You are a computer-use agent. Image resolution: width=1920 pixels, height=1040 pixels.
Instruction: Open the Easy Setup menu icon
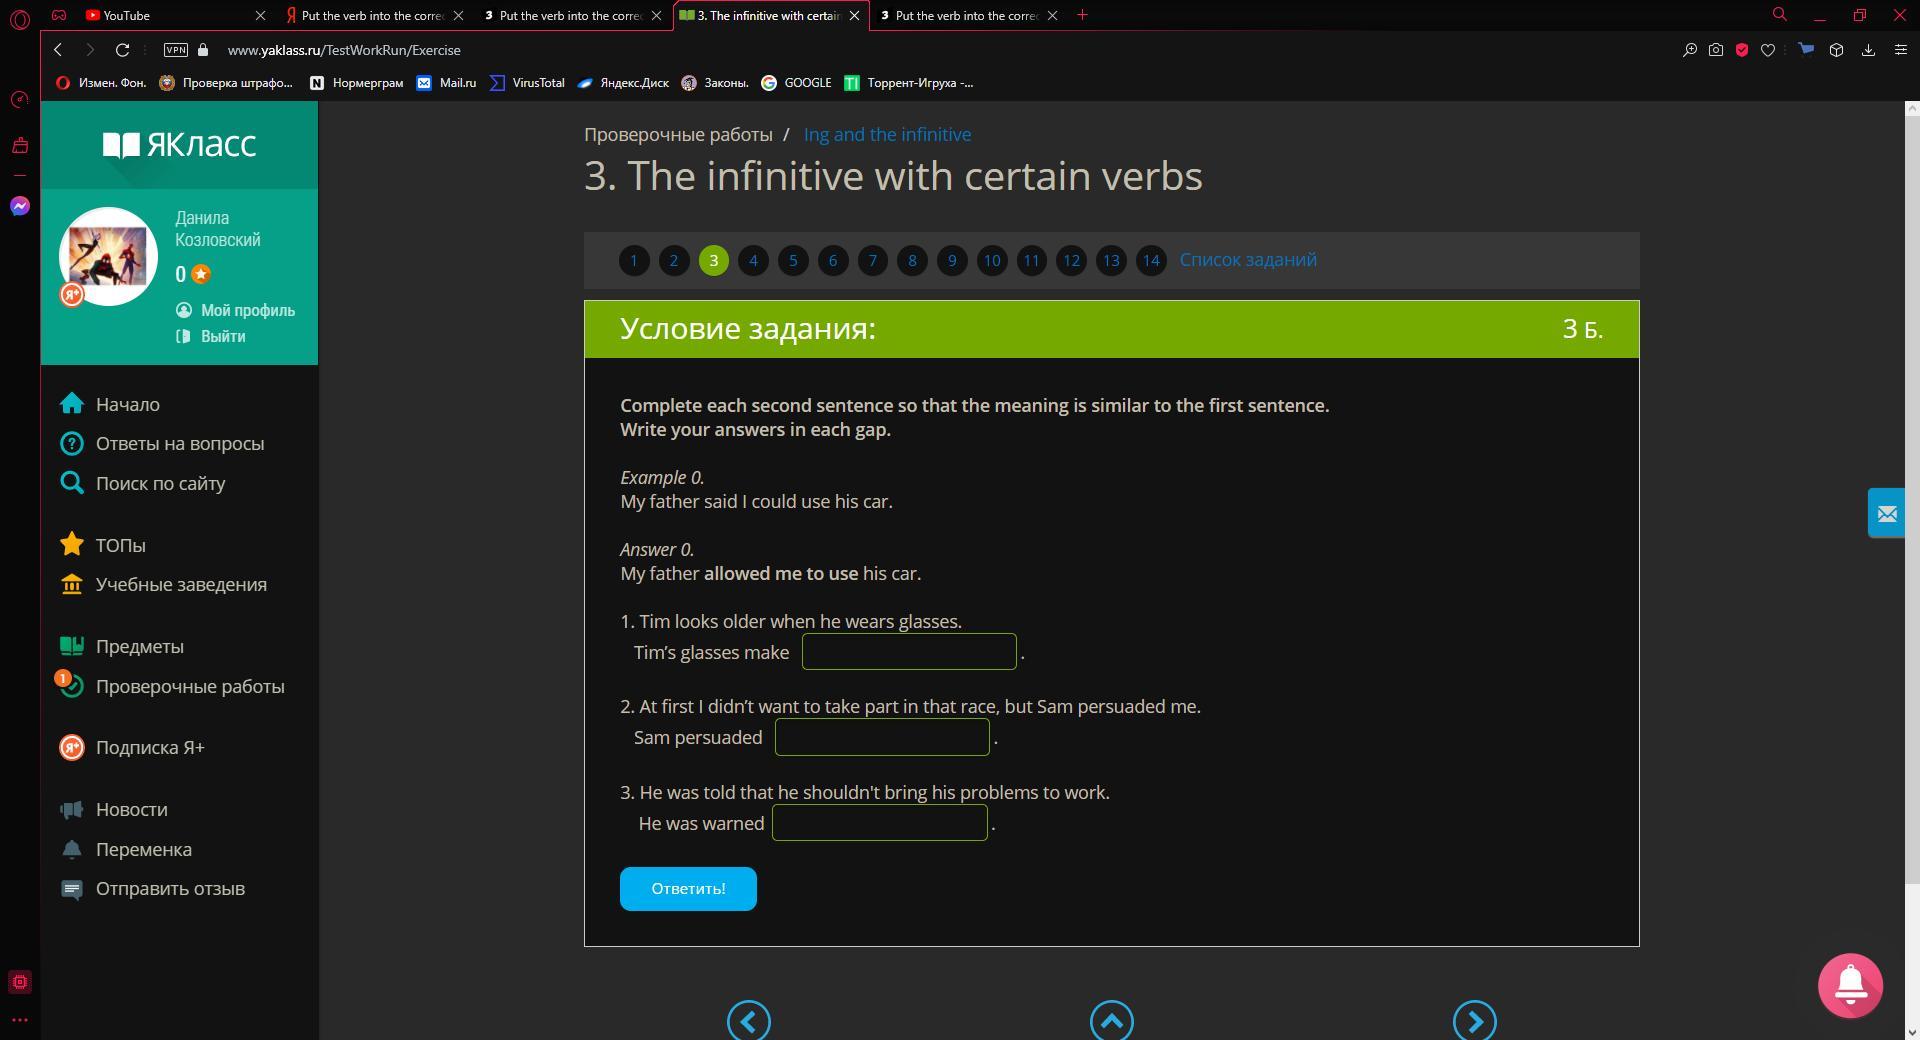(x=1901, y=50)
